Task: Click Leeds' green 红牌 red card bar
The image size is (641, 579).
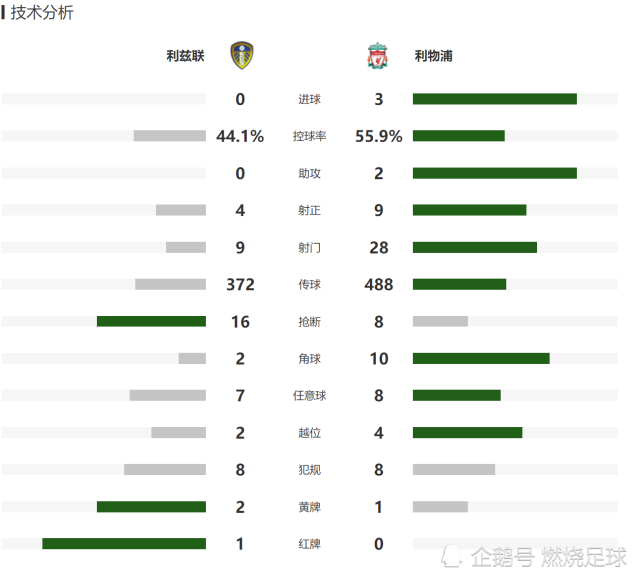Action: coord(124,543)
